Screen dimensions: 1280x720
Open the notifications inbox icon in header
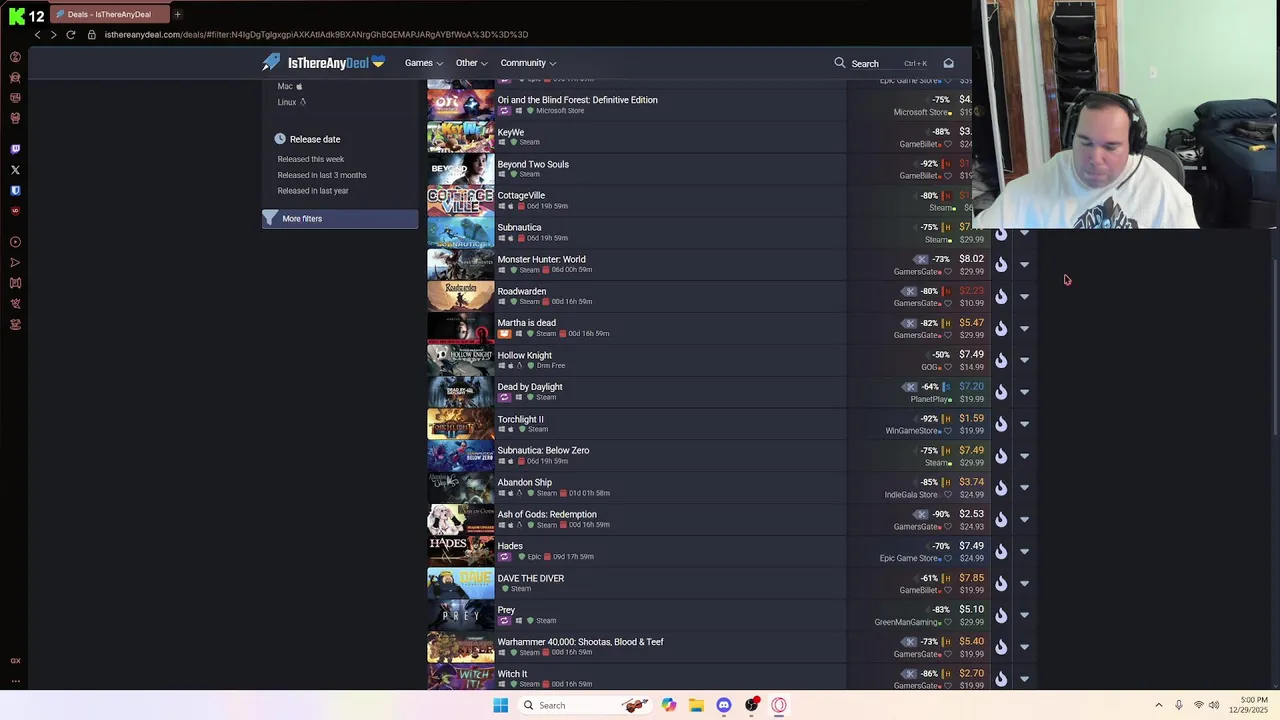(949, 63)
